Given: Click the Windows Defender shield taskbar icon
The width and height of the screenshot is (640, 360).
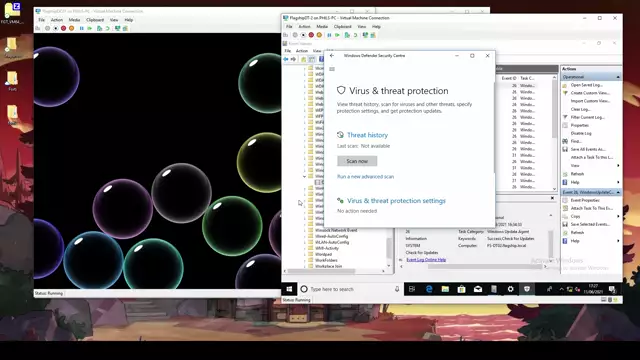Looking at the screenshot, I should [527, 289].
